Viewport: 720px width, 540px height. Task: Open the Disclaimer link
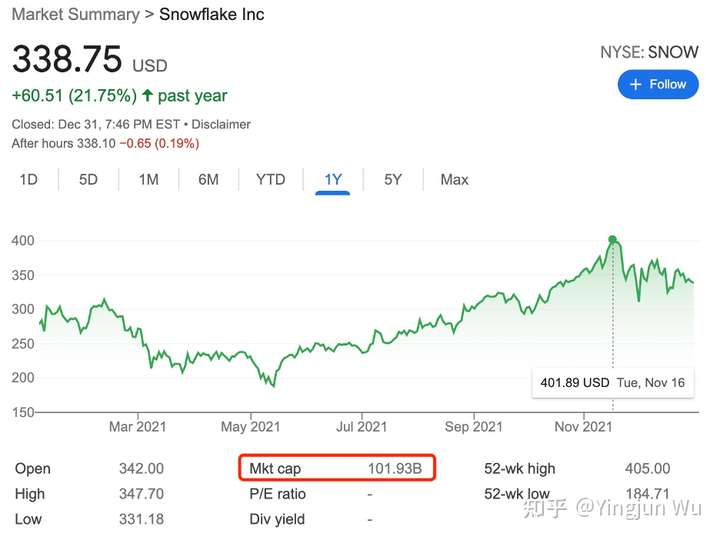[x=221, y=124]
